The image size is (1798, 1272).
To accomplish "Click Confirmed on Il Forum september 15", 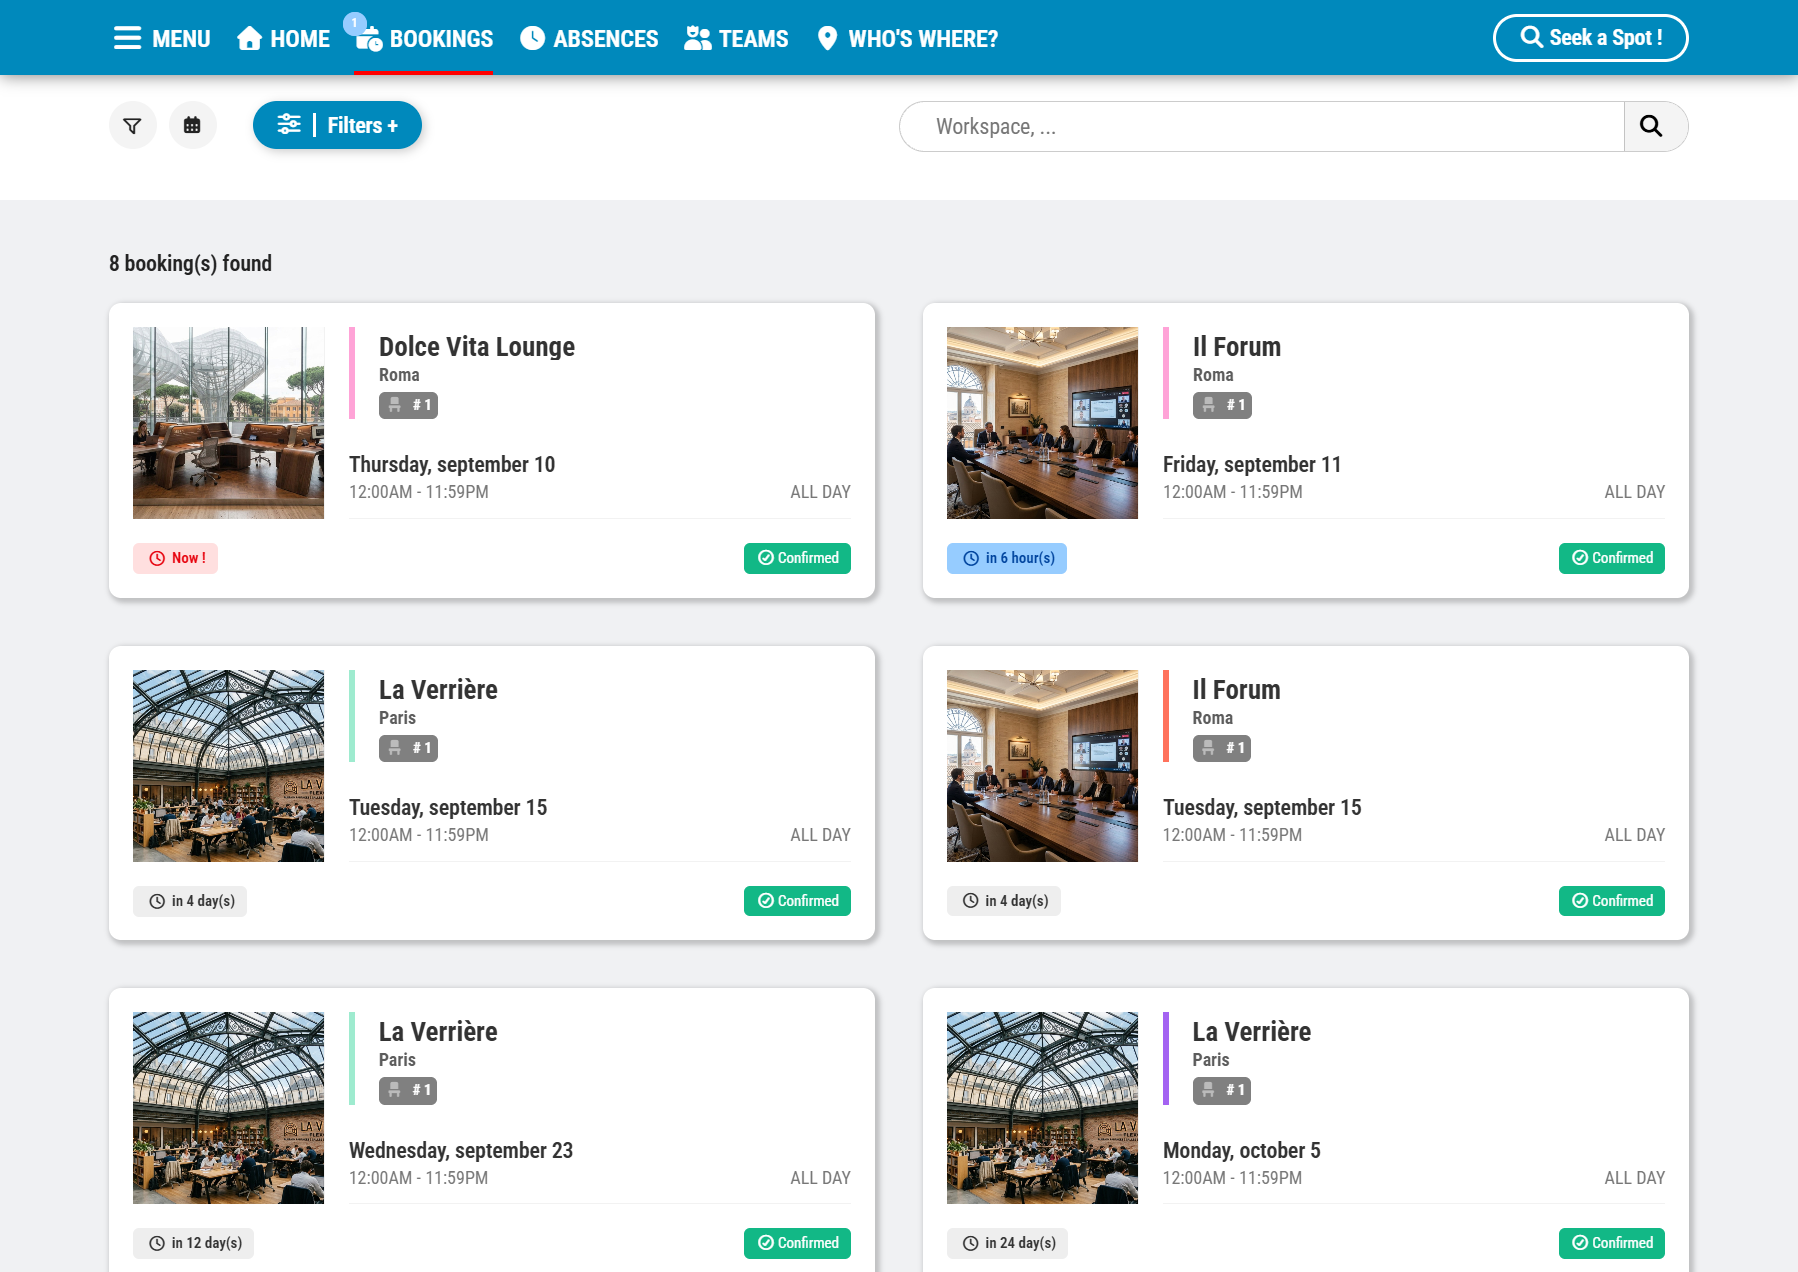I will click(1612, 901).
